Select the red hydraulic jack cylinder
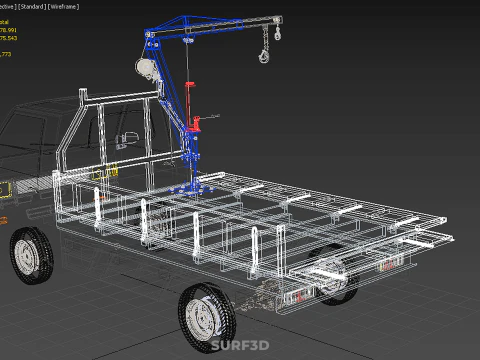Screen dimensions: 480x360 tap(190, 106)
